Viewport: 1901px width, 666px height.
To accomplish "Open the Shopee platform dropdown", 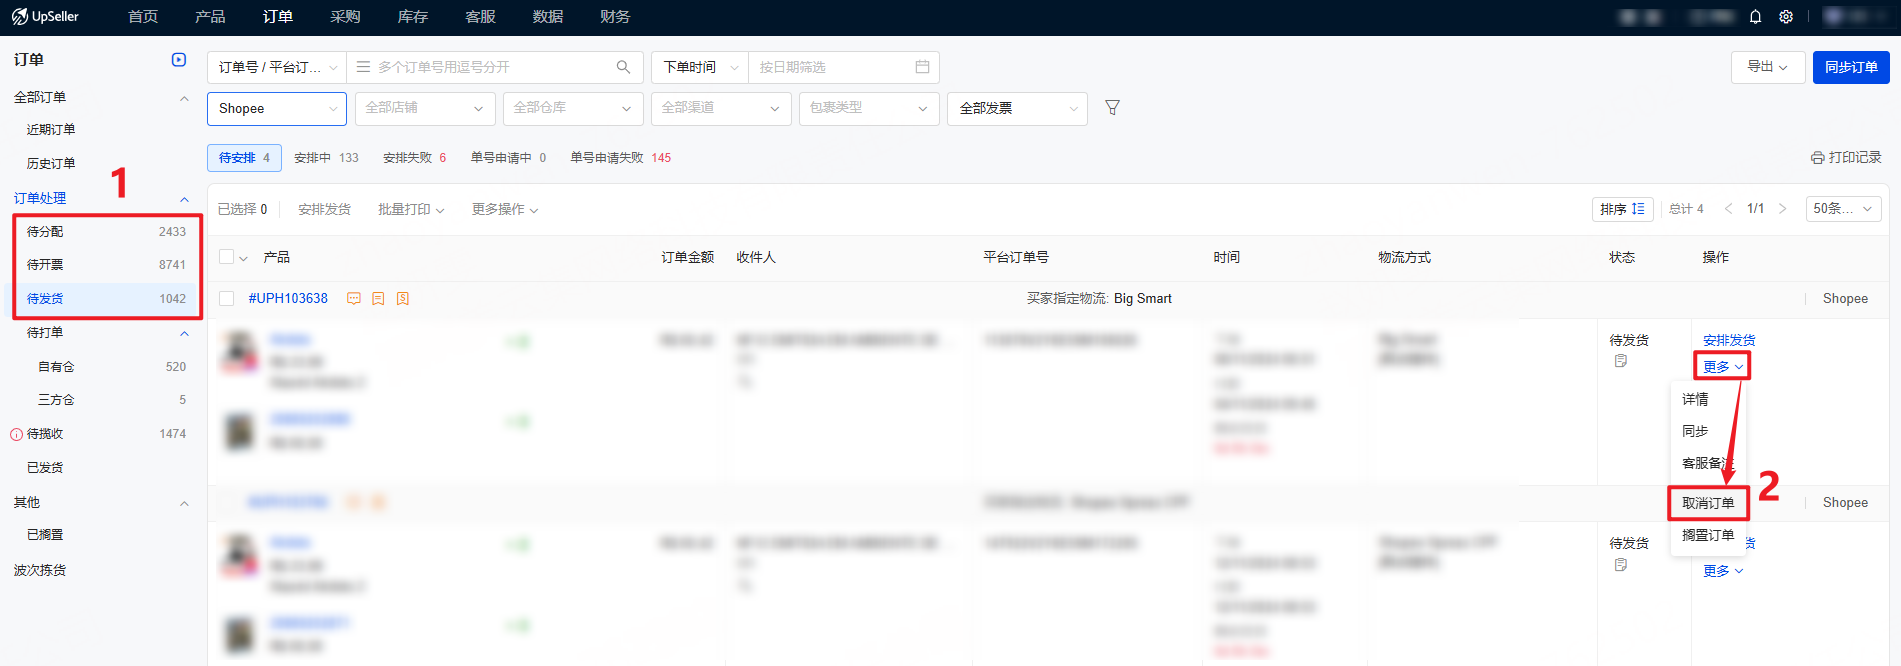I will click(x=276, y=109).
